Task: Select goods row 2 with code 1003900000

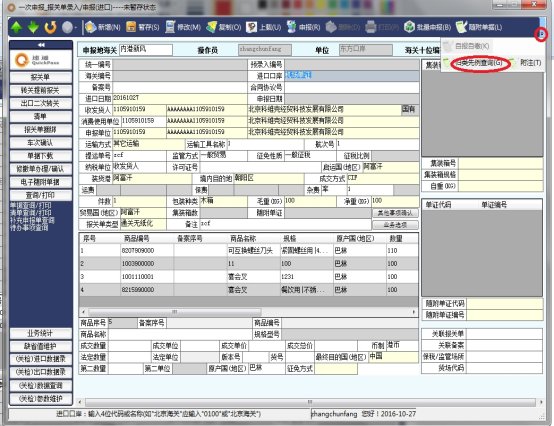Action: (x=248, y=264)
